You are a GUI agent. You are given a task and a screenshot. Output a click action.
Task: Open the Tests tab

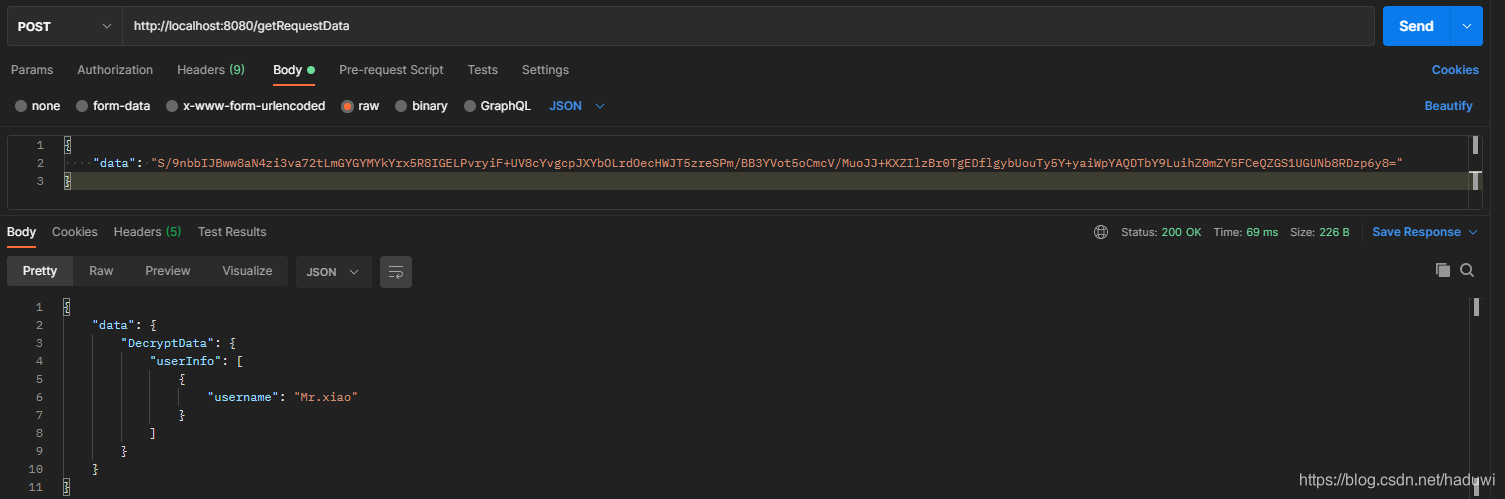click(482, 70)
